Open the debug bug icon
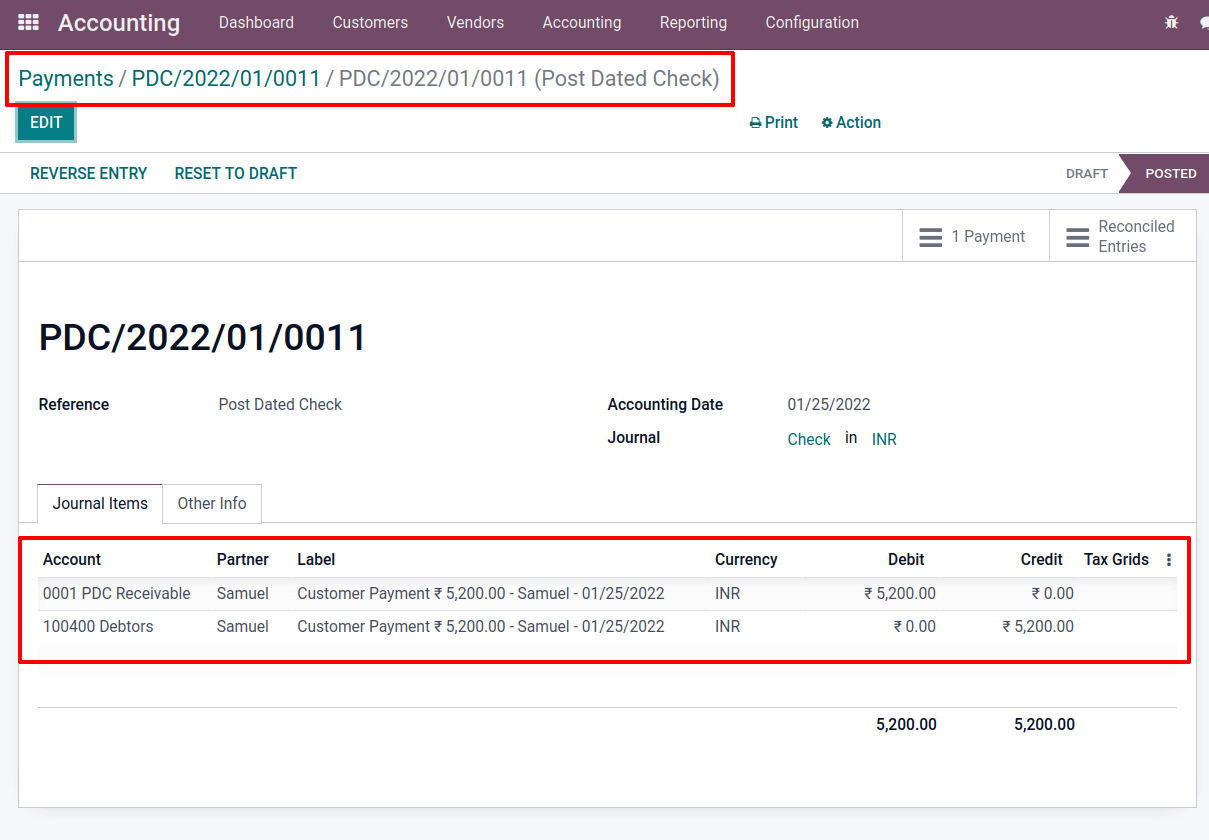 pyautogui.click(x=1172, y=22)
